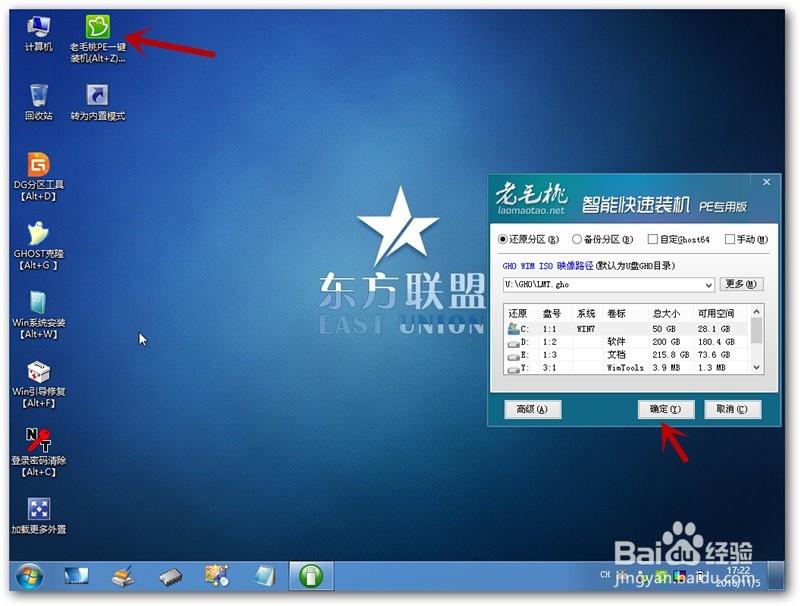The height and width of the screenshot is (606, 800).
Task: Open the 回收站 recycle bin icon
Action: [39, 102]
